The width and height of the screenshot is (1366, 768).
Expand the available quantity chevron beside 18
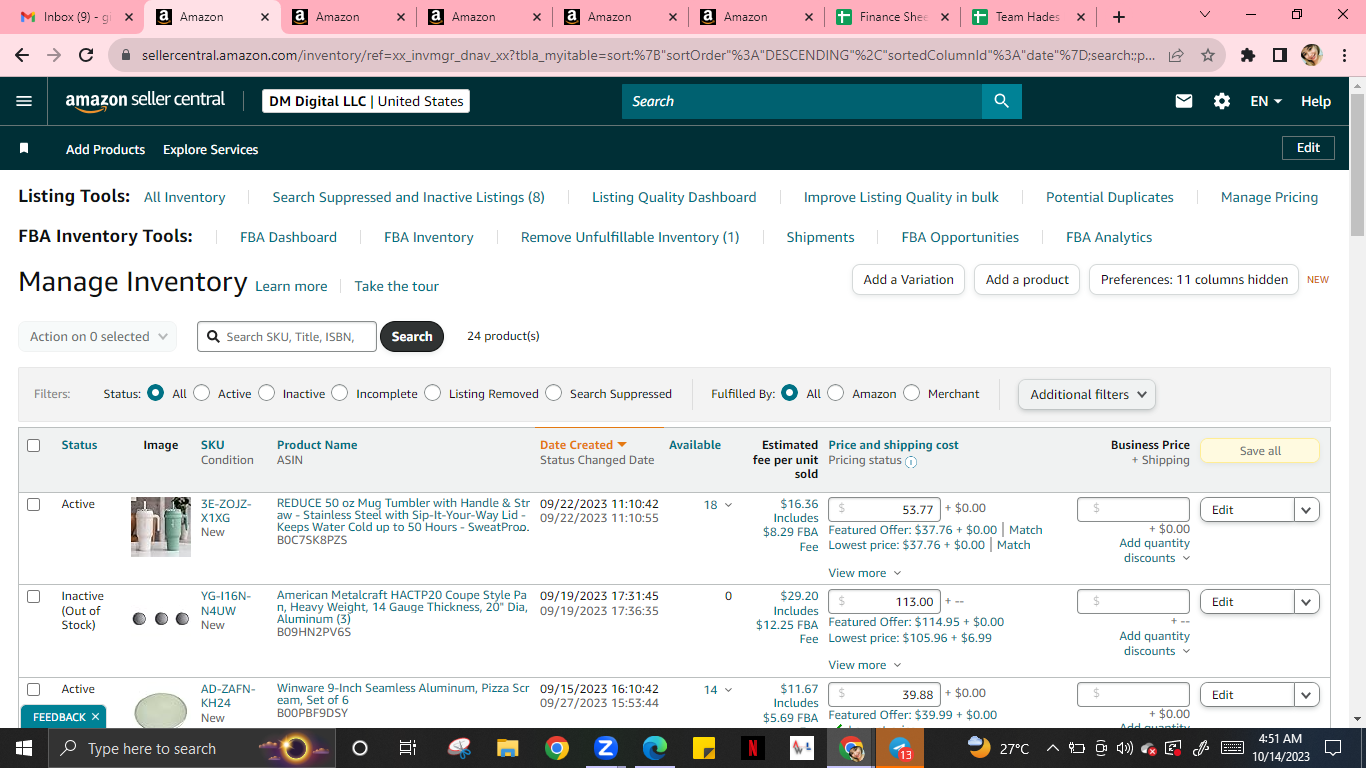click(x=728, y=506)
